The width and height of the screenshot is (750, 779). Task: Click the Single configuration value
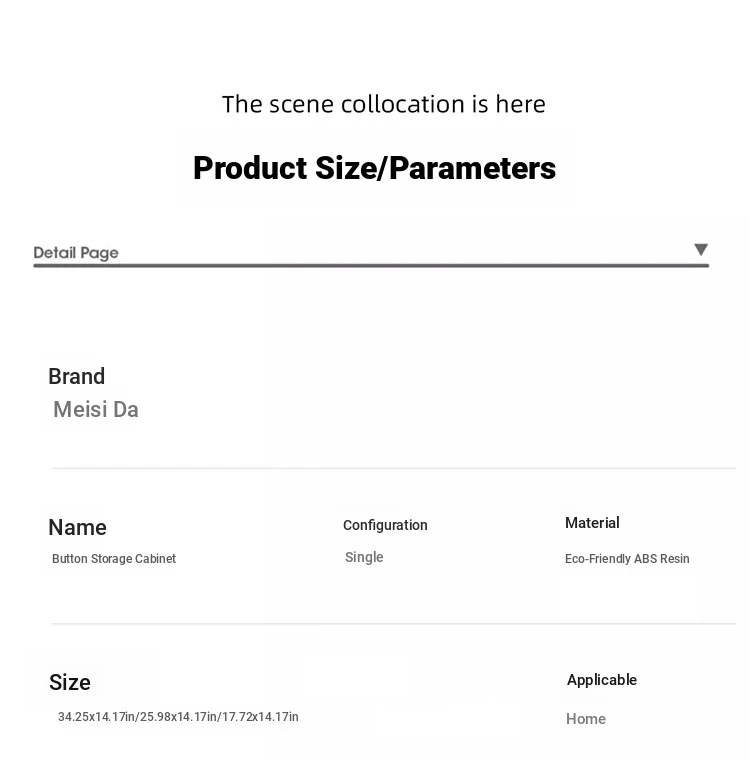click(x=364, y=557)
